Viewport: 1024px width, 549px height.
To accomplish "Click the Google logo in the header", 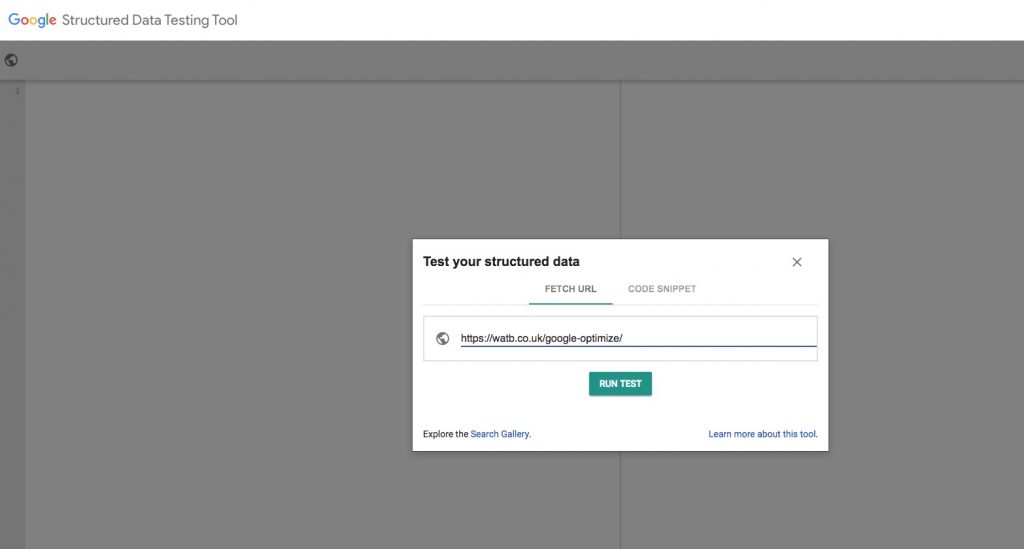I will (32, 20).
